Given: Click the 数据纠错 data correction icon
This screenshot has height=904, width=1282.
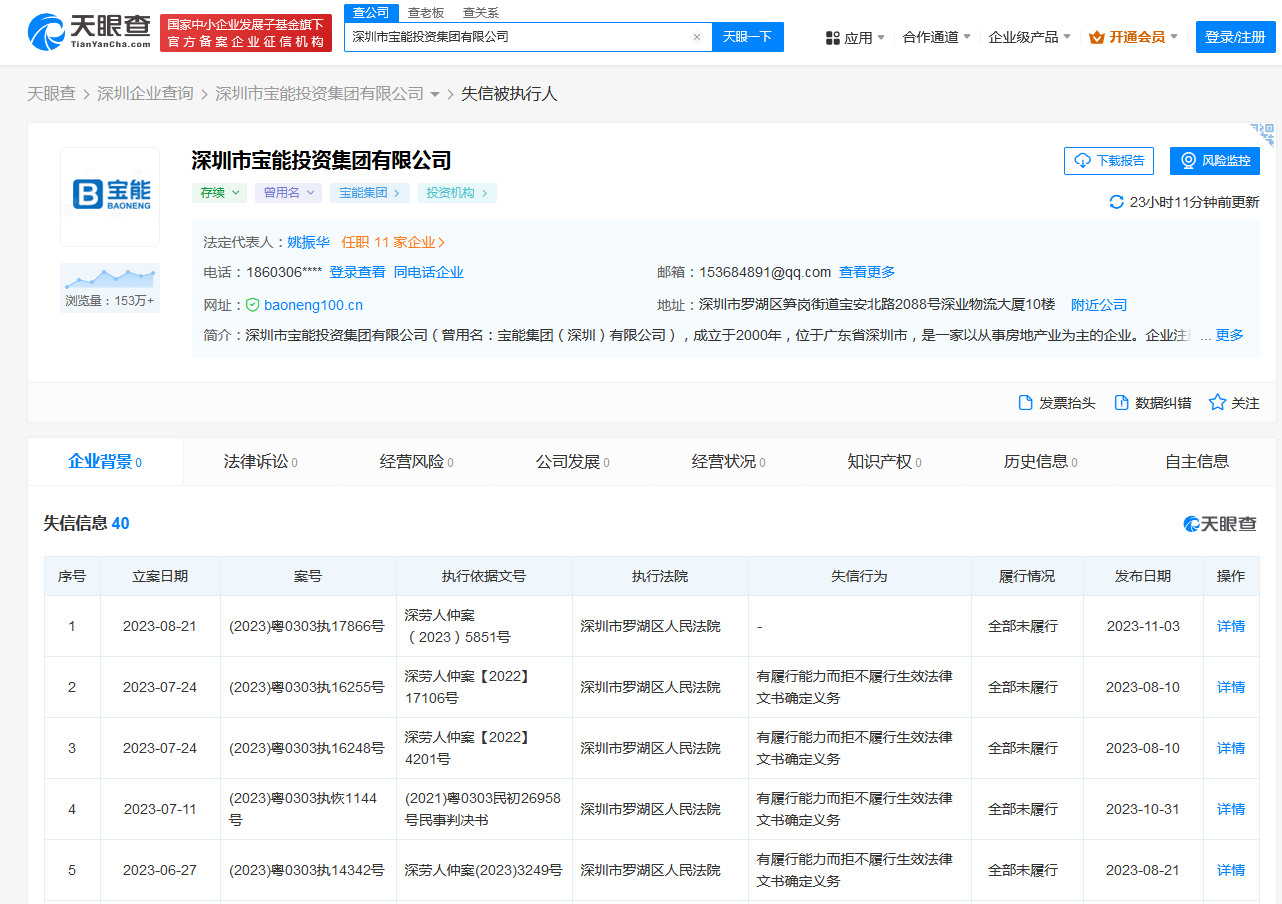Looking at the screenshot, I should [x=1121, y=403].
